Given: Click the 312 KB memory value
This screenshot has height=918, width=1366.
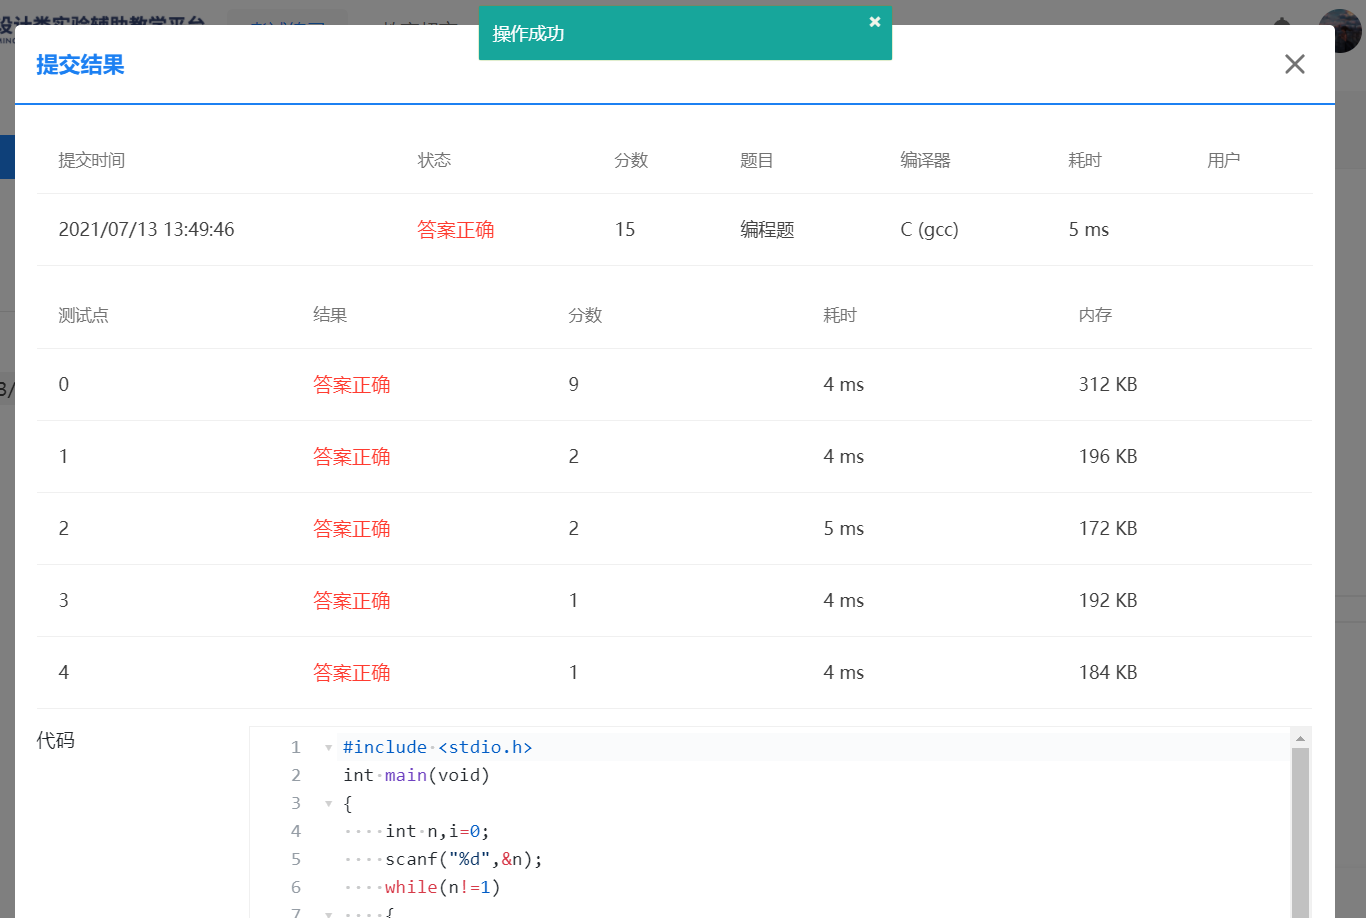Looking at the screenshot, I should pyautogui.click(x=1108, y=385).
